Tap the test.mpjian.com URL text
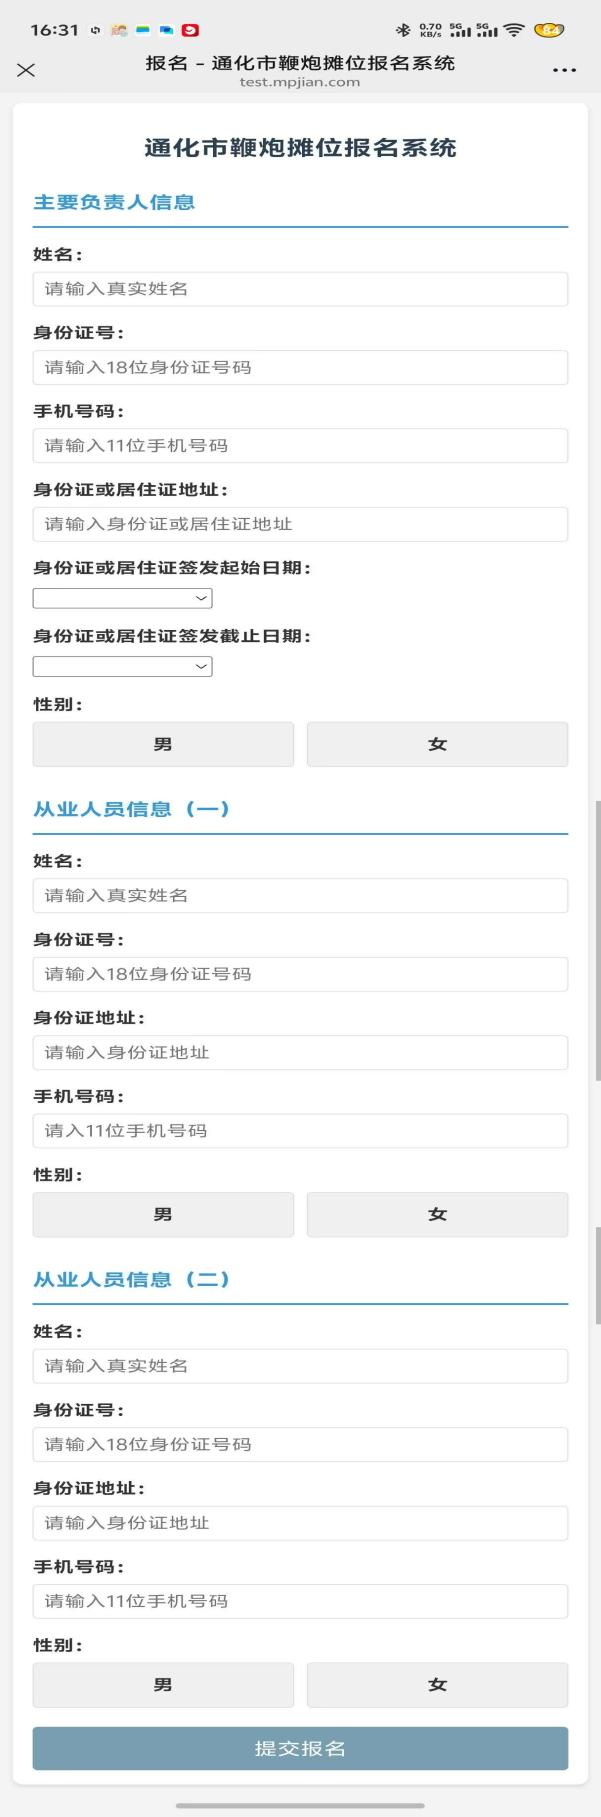This screenshot has height=1817, width=601. click(x=300, y=82)
